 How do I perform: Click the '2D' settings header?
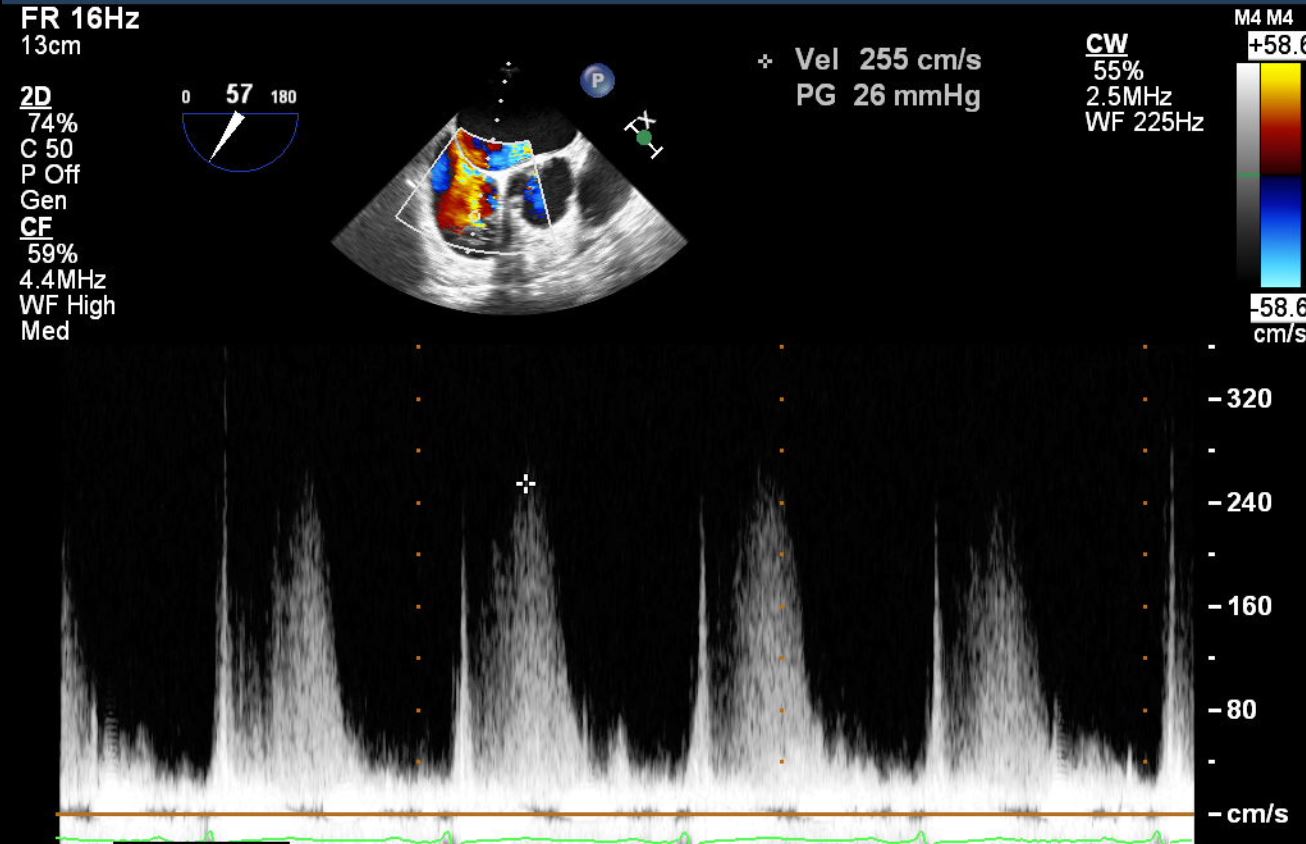tap(35, 97)
